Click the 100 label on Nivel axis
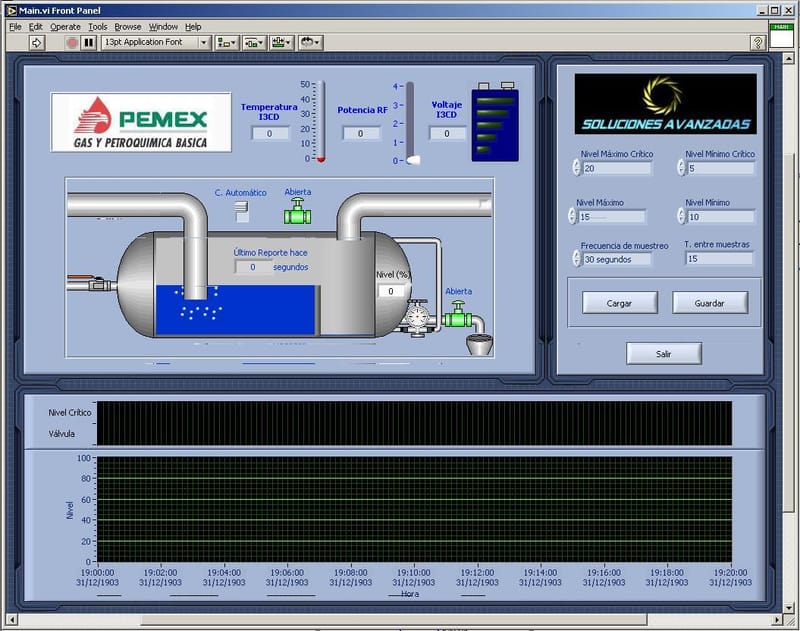 [x=84, y=458]
